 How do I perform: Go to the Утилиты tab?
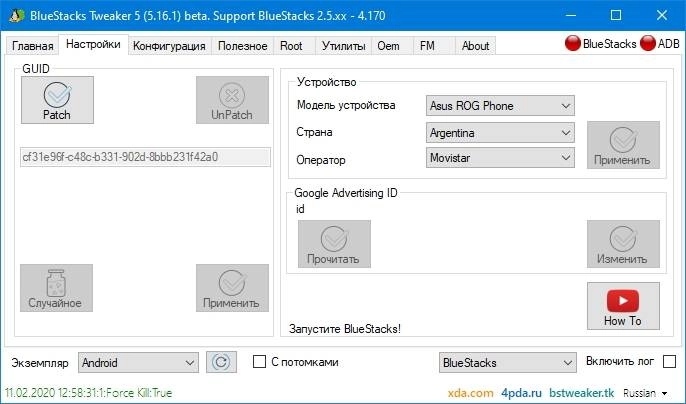(x=343, y=46)
